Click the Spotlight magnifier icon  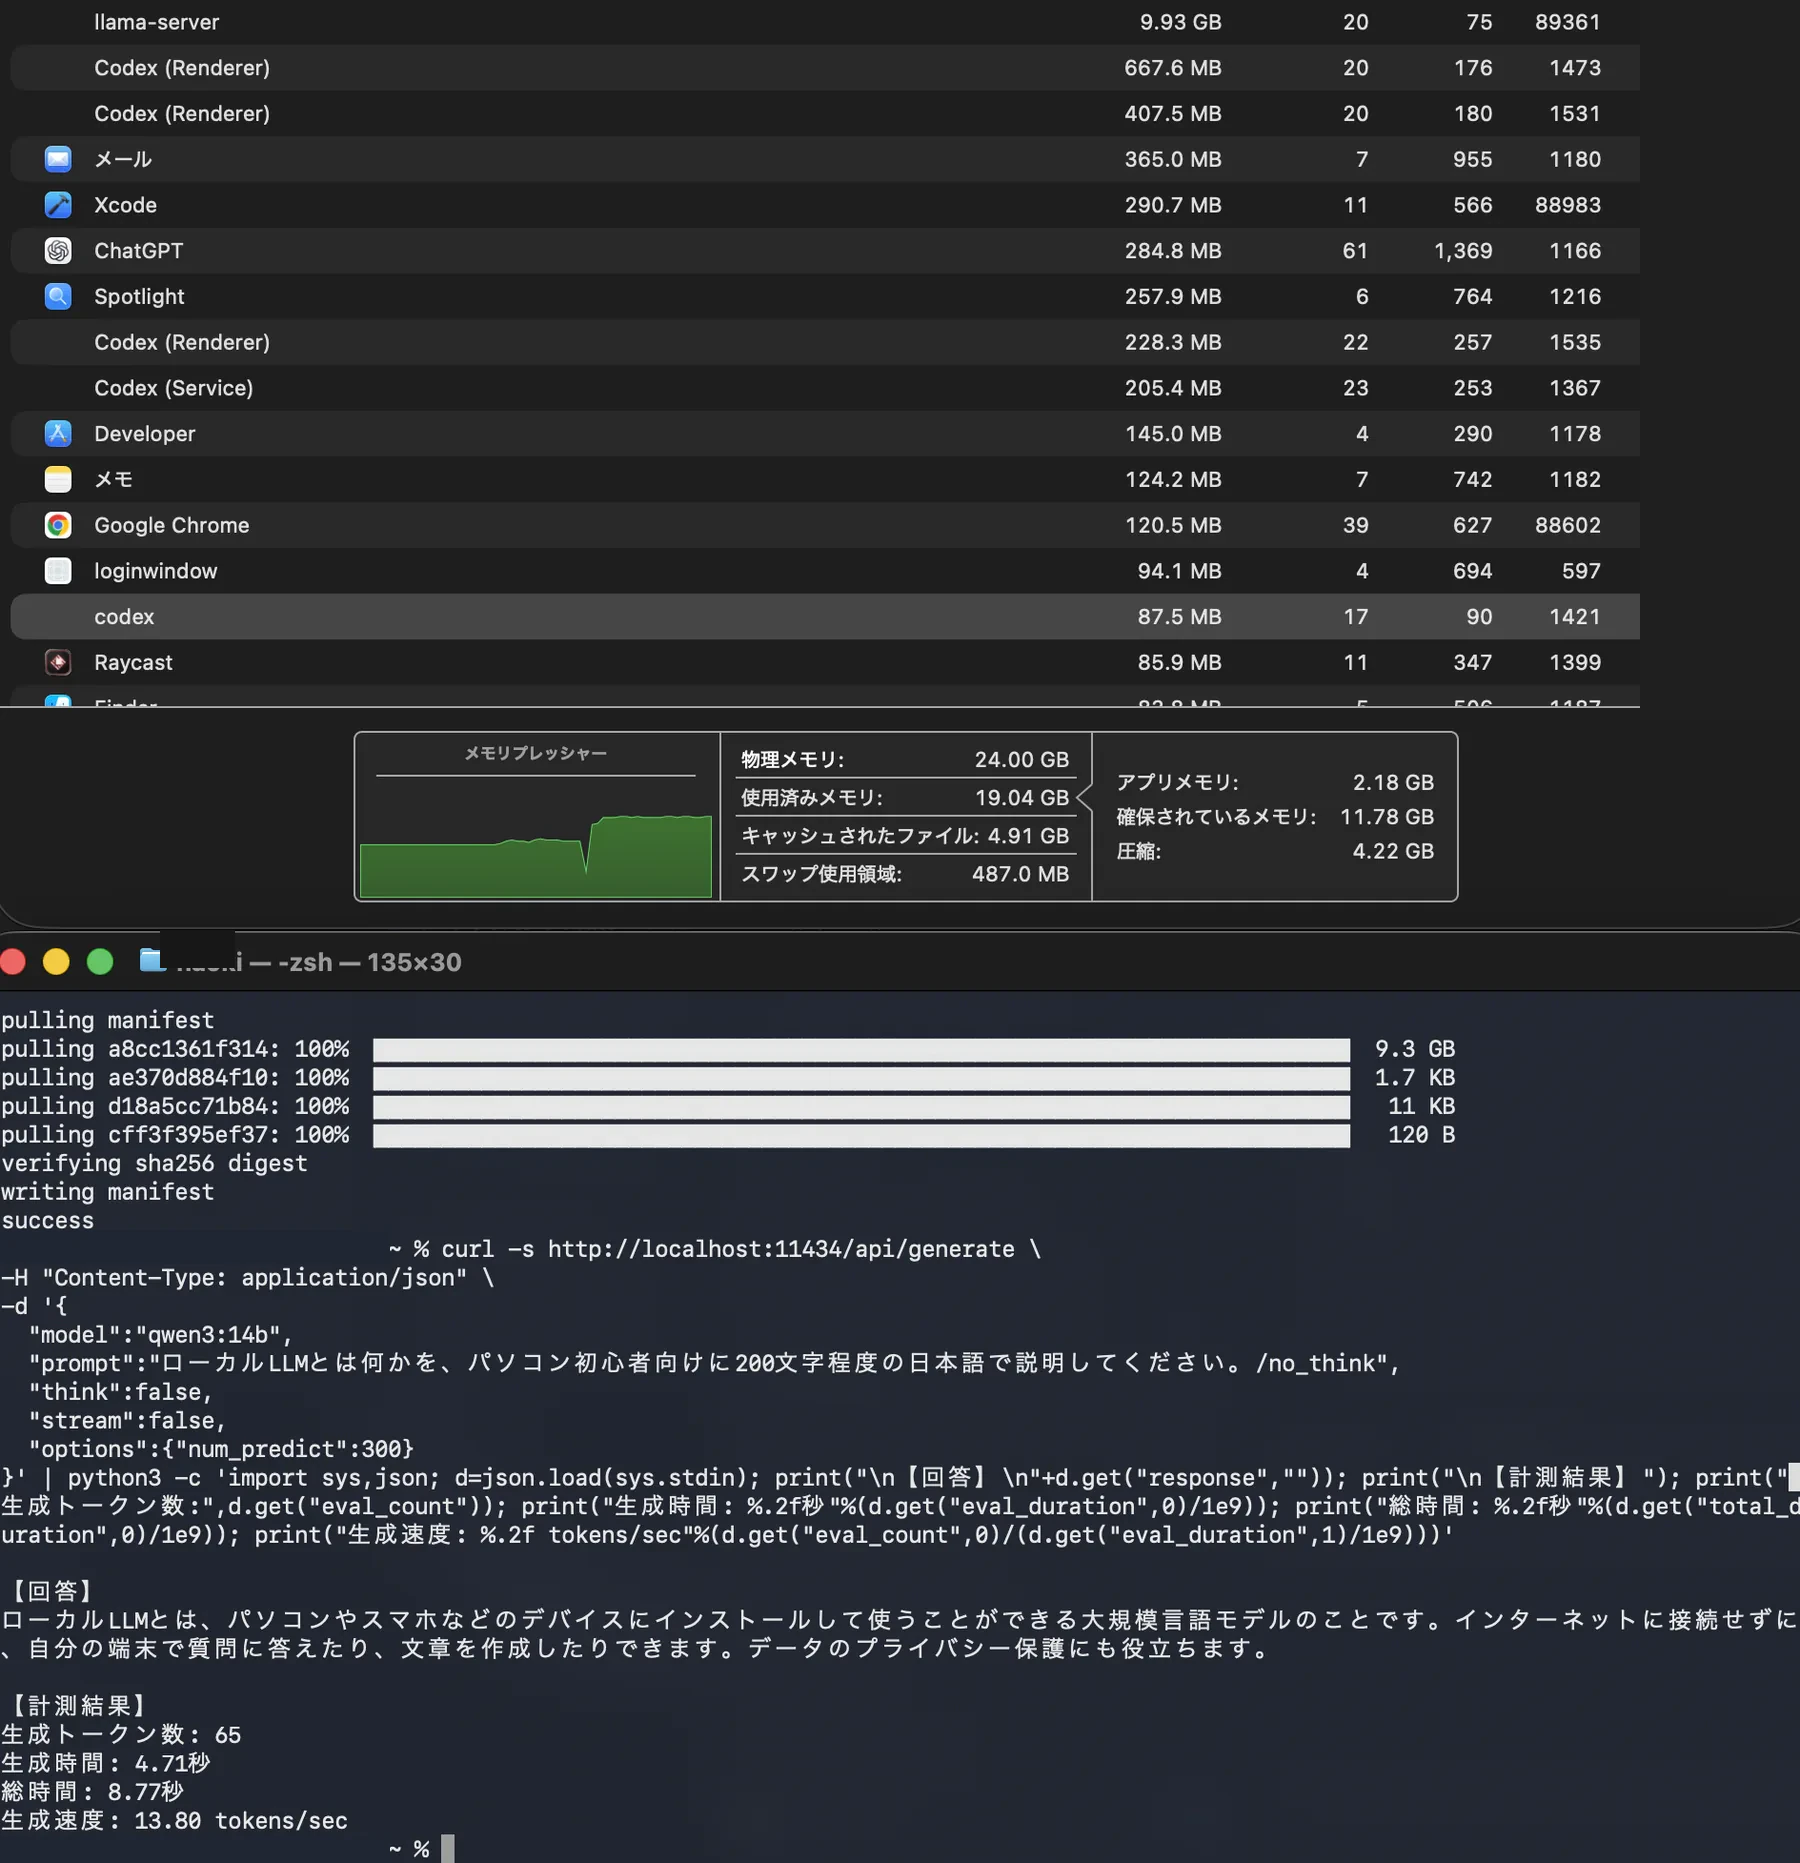(58, 296)
